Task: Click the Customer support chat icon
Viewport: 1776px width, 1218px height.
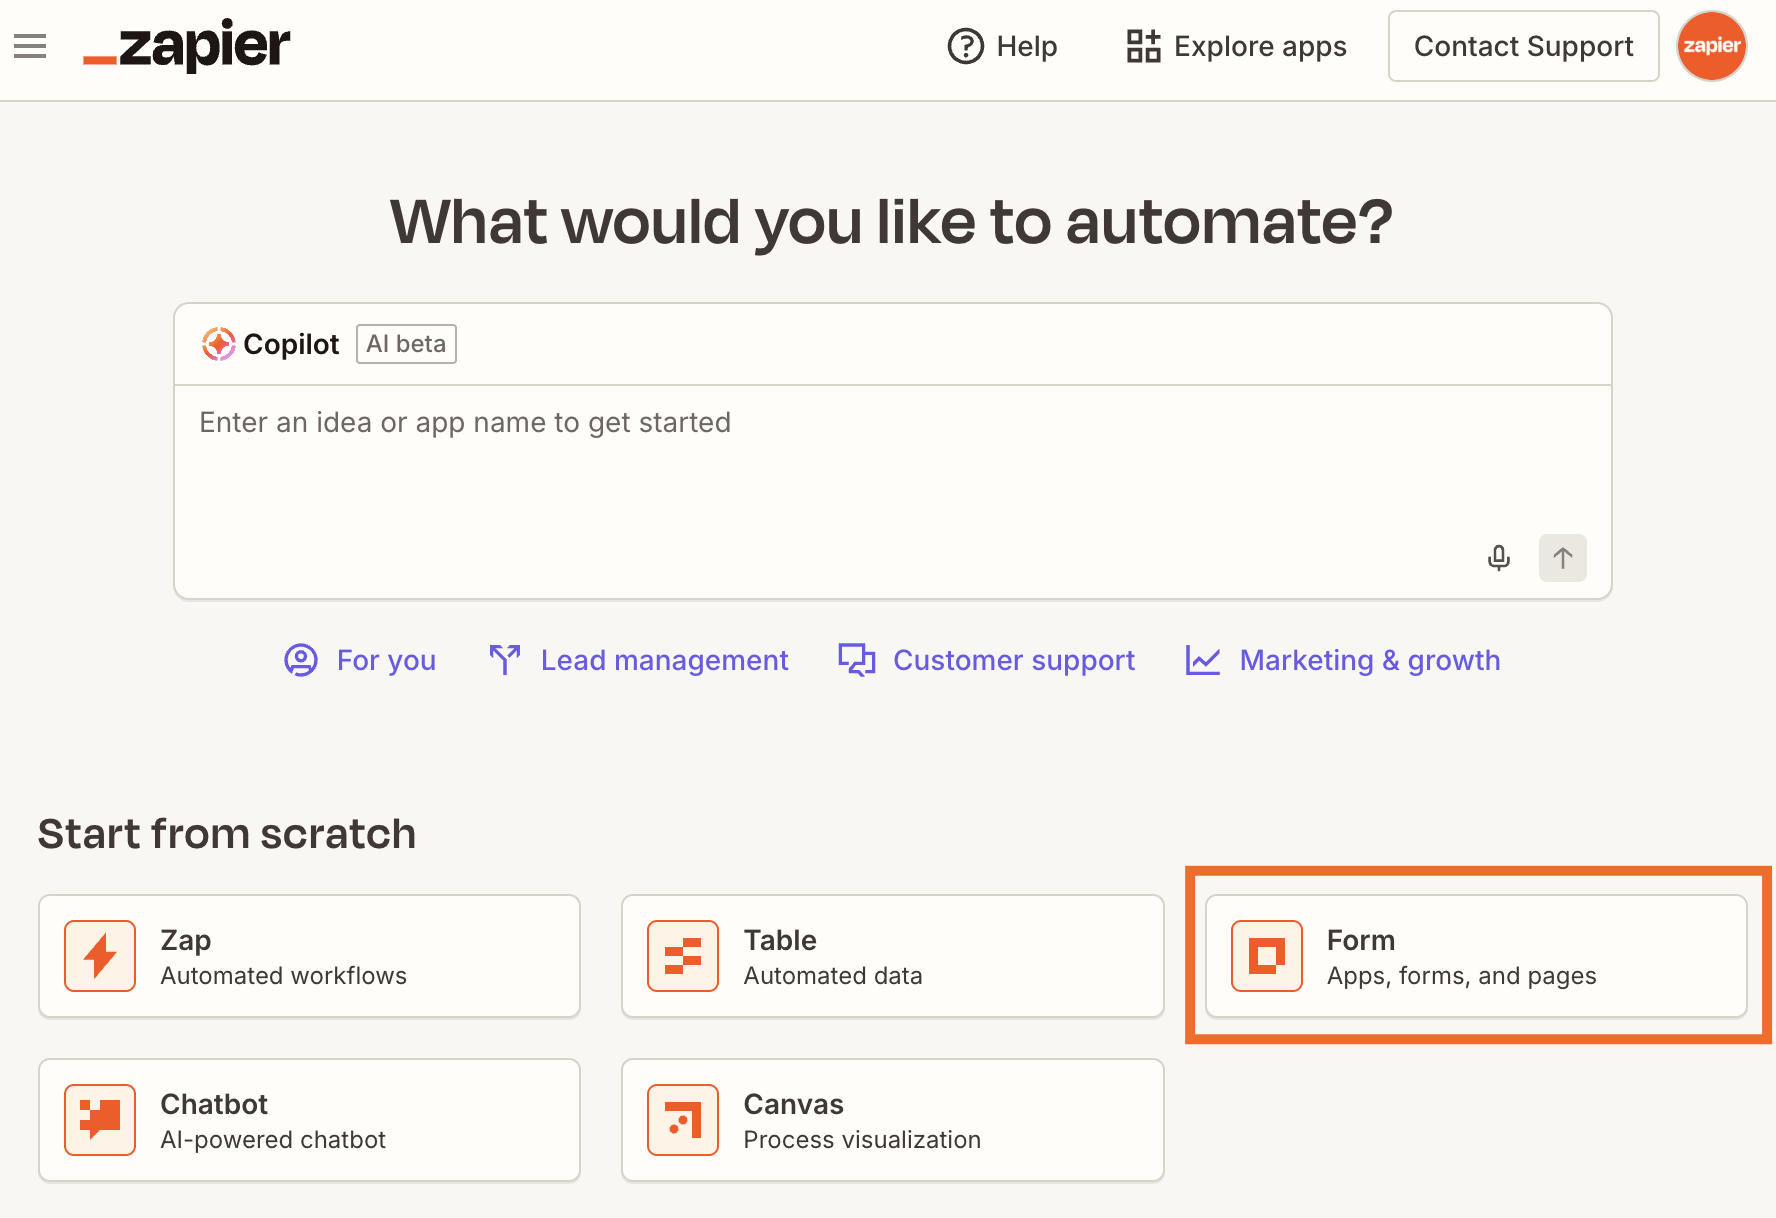Action: point(856,660)
